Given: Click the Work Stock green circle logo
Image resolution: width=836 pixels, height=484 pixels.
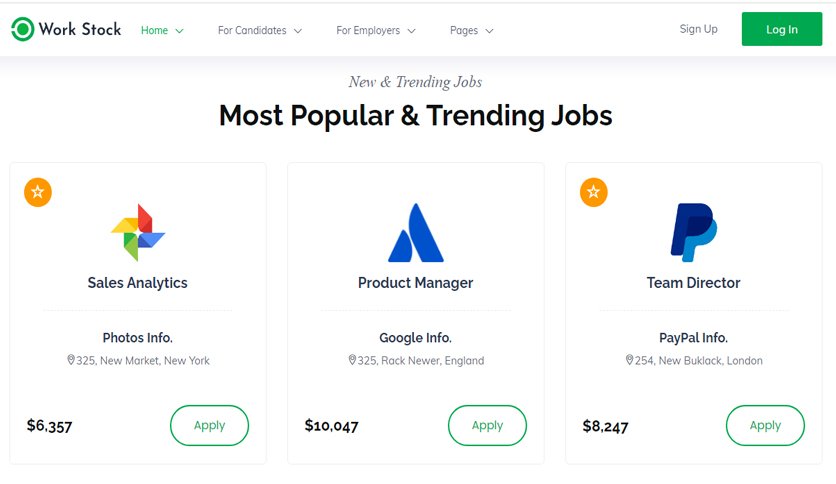Looking at the screenshot, I should click(22, 29).
